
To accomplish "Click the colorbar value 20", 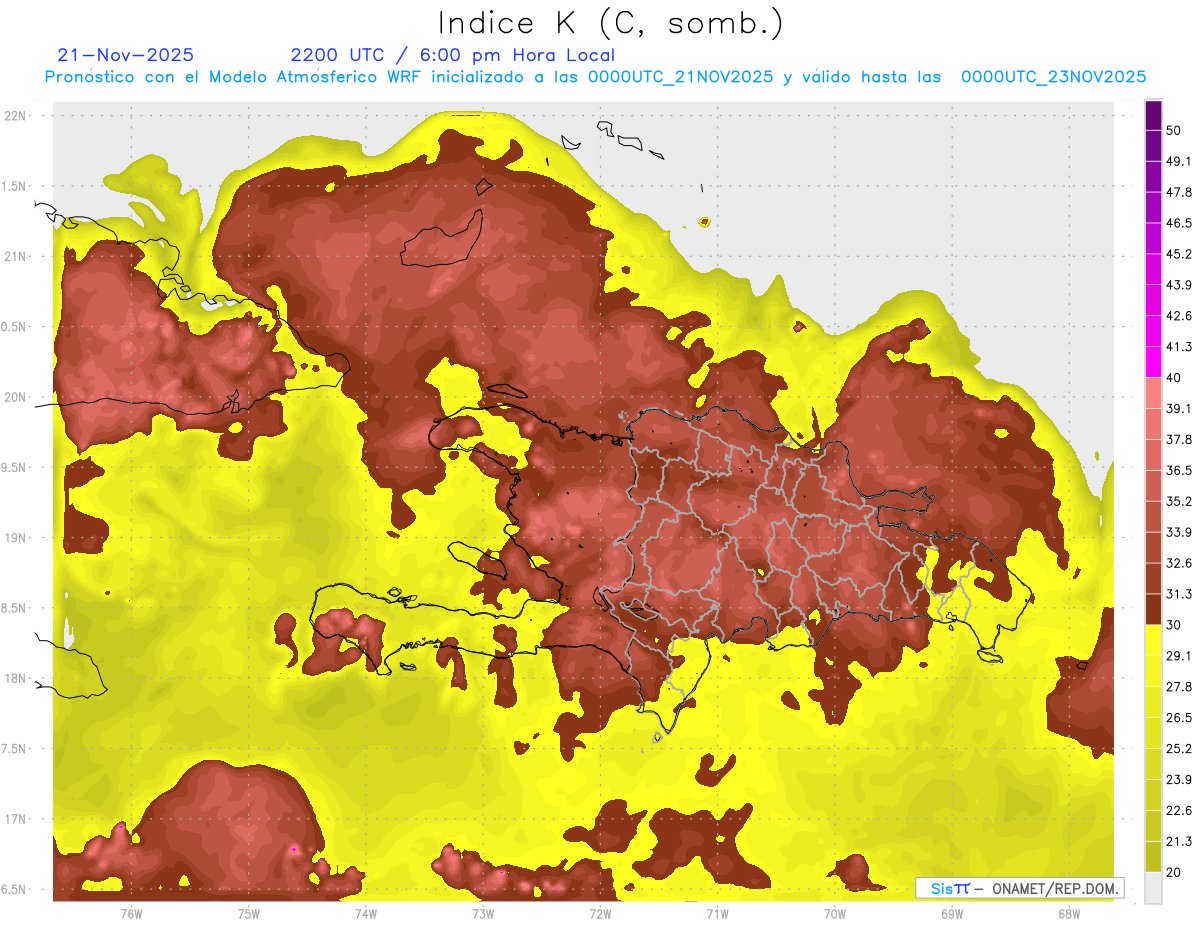I will (x=1175, y=872).
